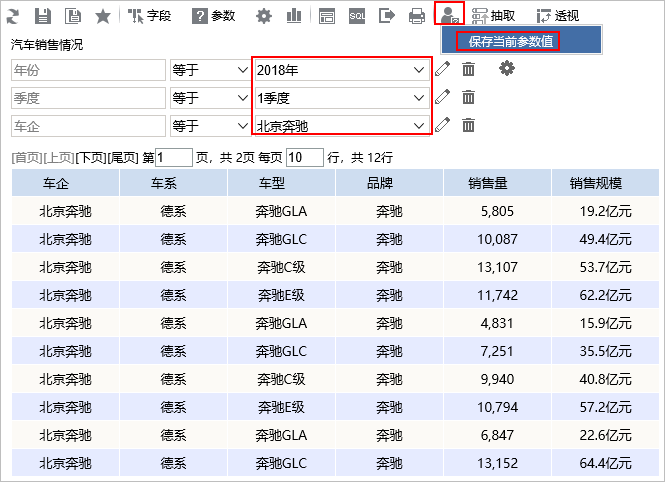Open the 等于 operator dropdown for 年份
Image resolution: width=665 pixels, height=482 pixels.
(210, 70)
